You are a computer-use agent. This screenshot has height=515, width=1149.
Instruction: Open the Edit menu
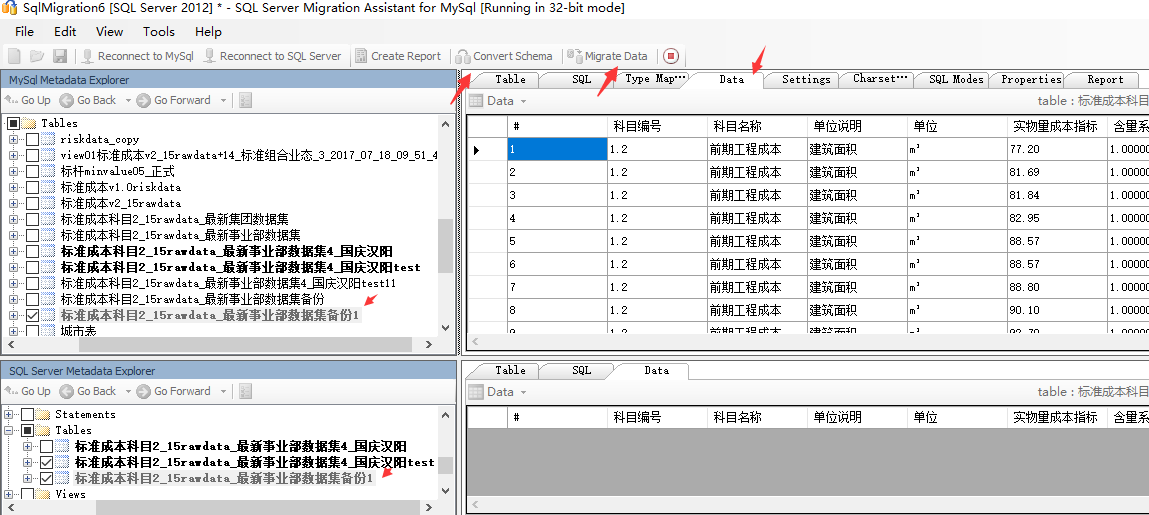click(x=65, y=32)
